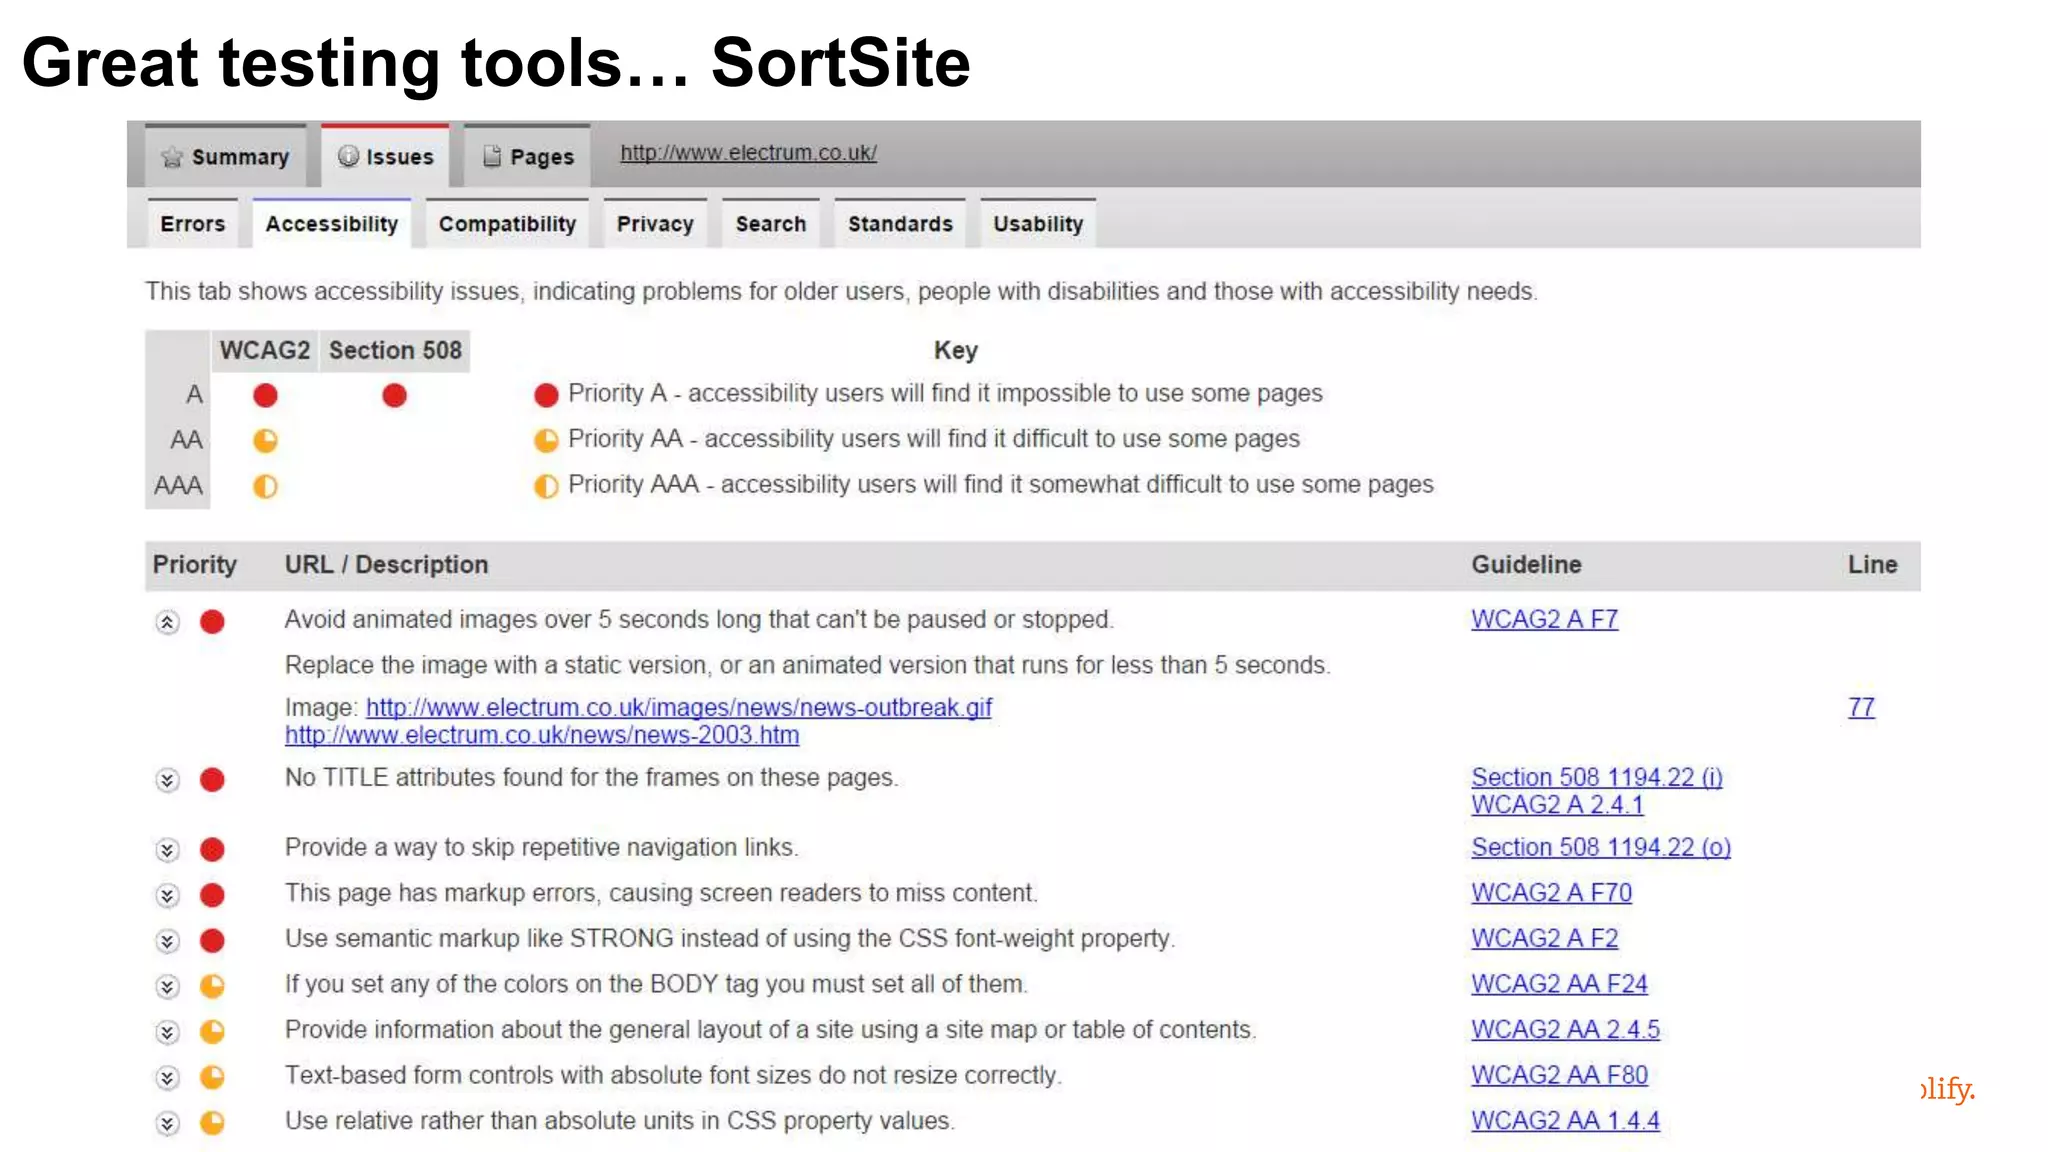Screen dimensions: 2048x1152
Task: Expand the text-based form controls issue
Action: click(167, 1078)
